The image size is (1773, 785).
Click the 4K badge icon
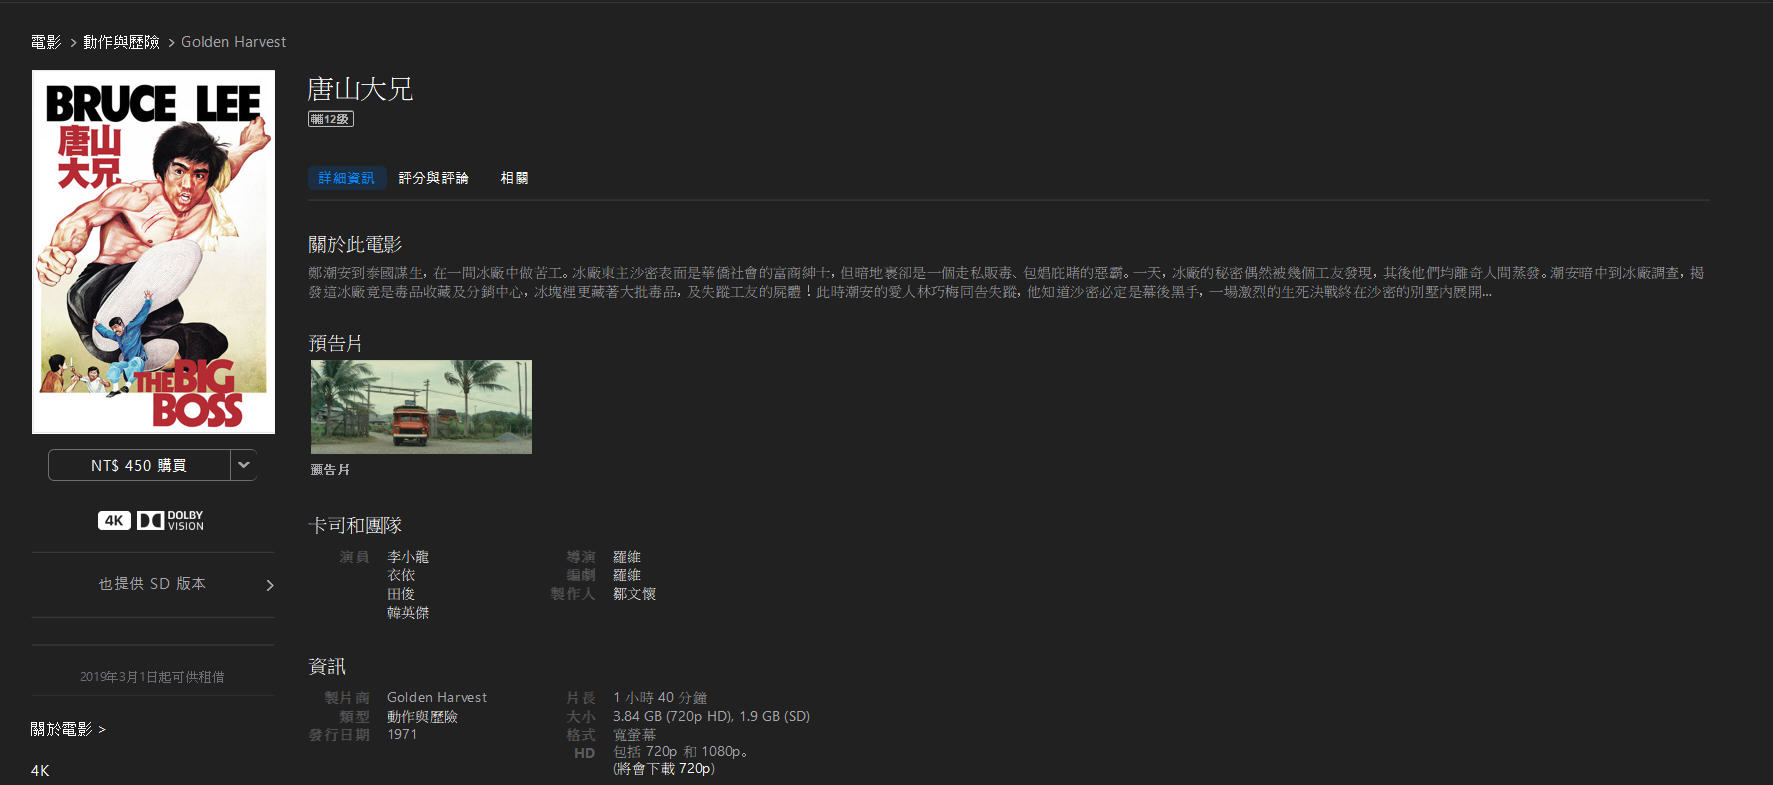[114, 520]
